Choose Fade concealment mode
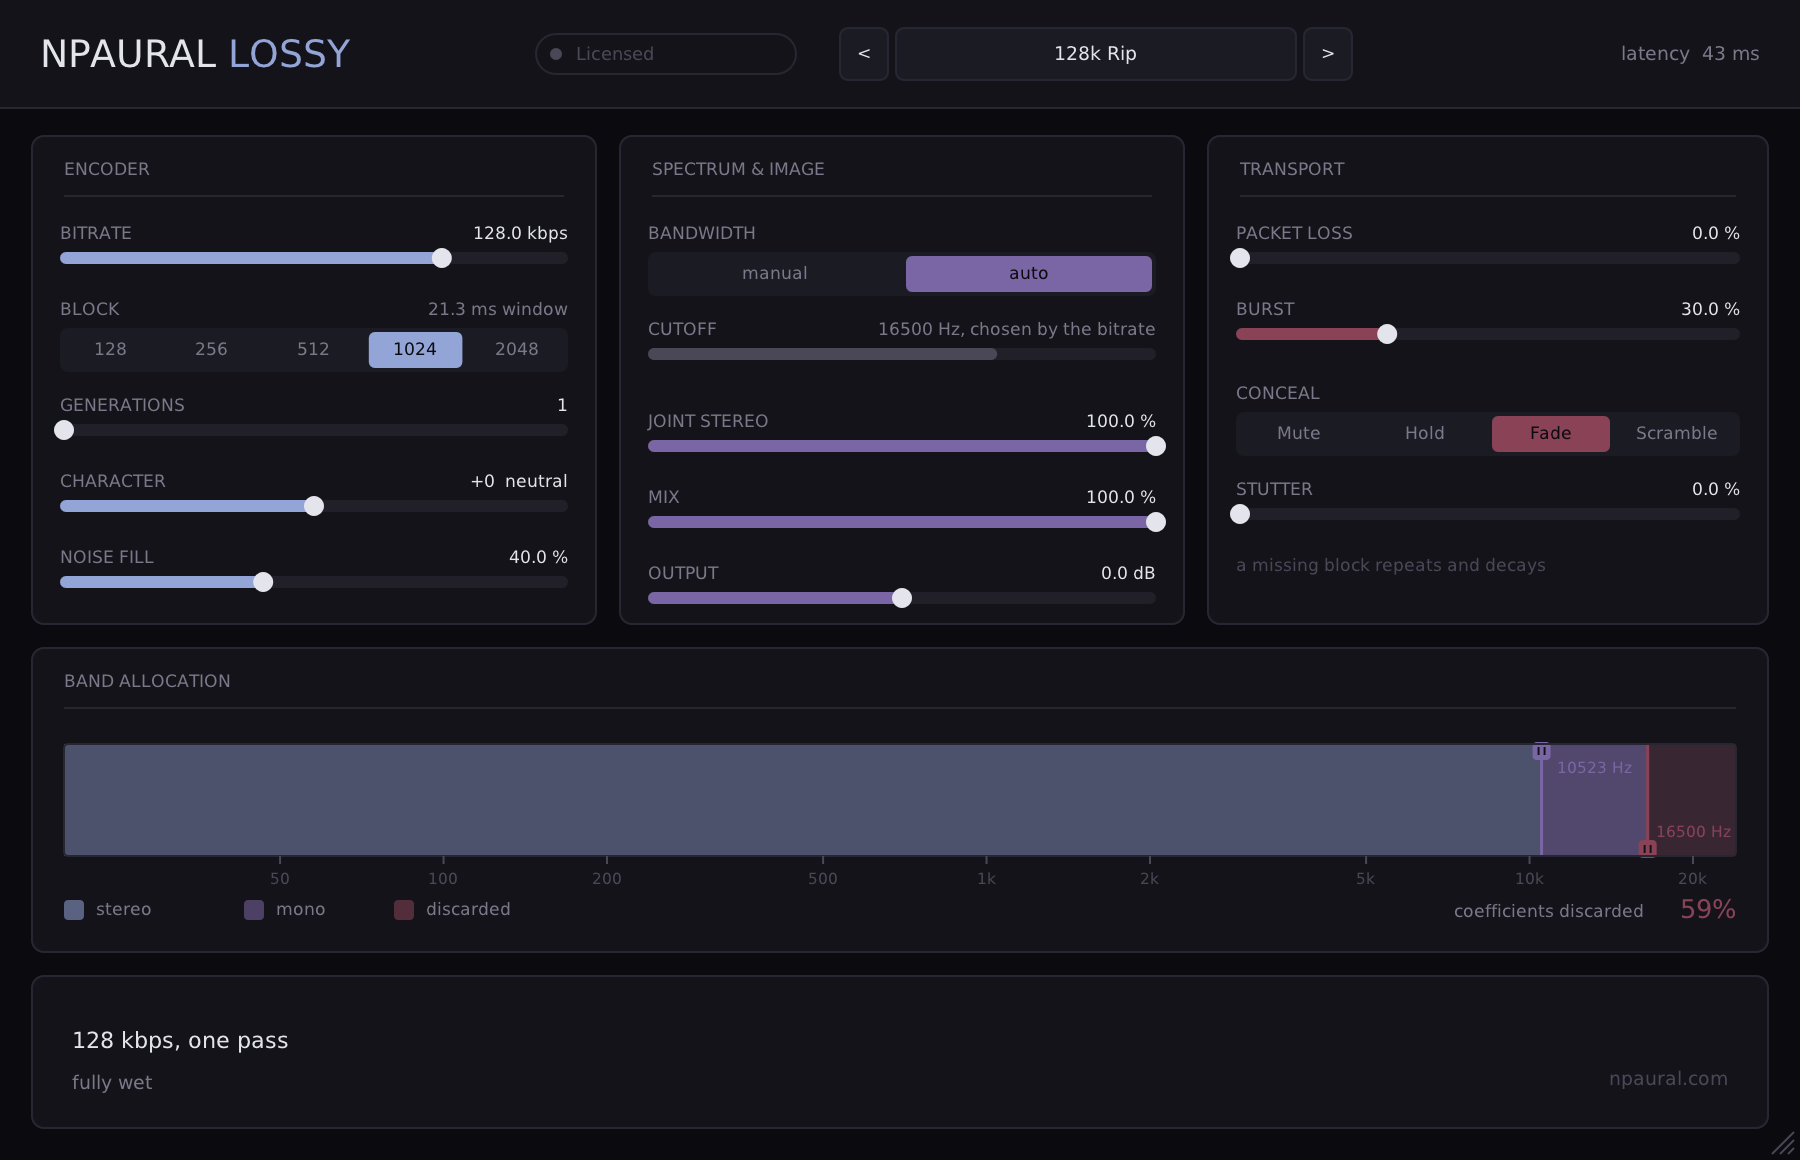Image resolution: width=1800 pixels, height=1160 pixels. click(1551, 433)
